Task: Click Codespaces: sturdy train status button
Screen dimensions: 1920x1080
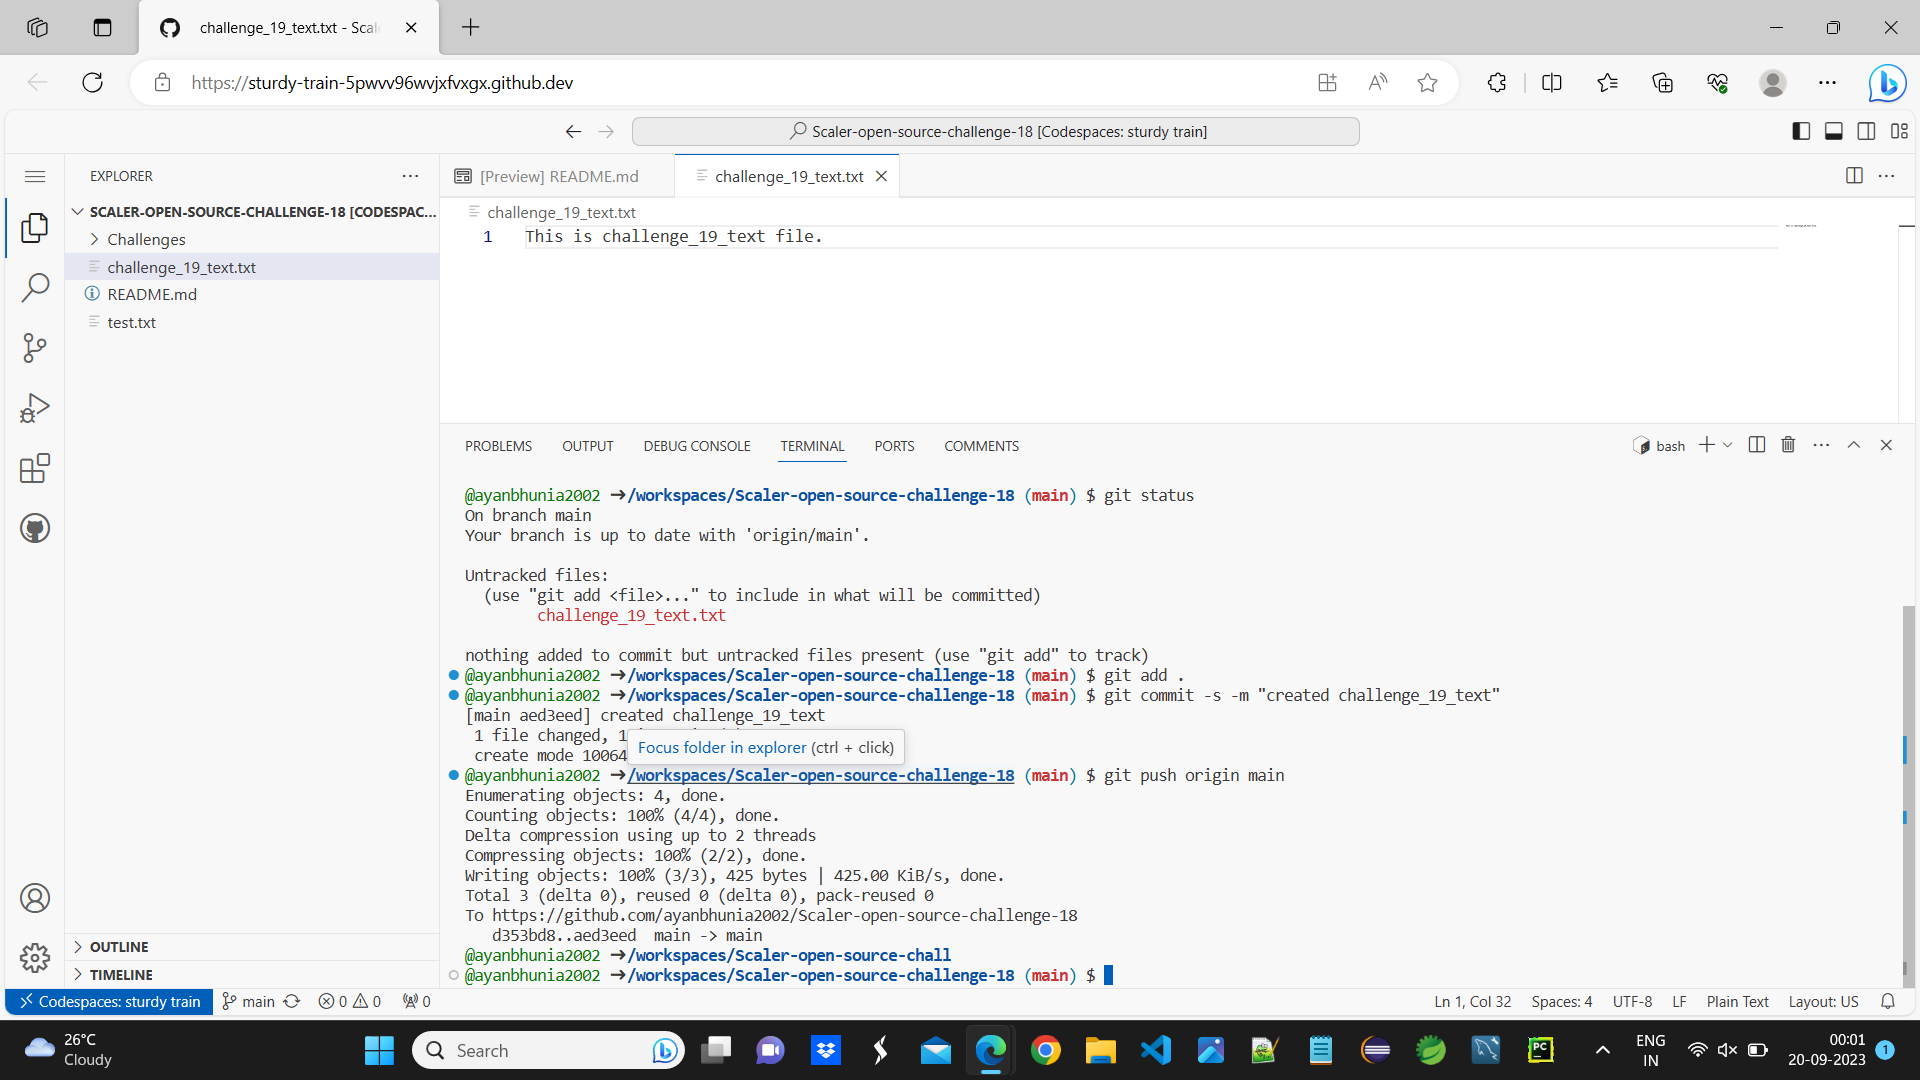Action: click(x=108, y=1001)
